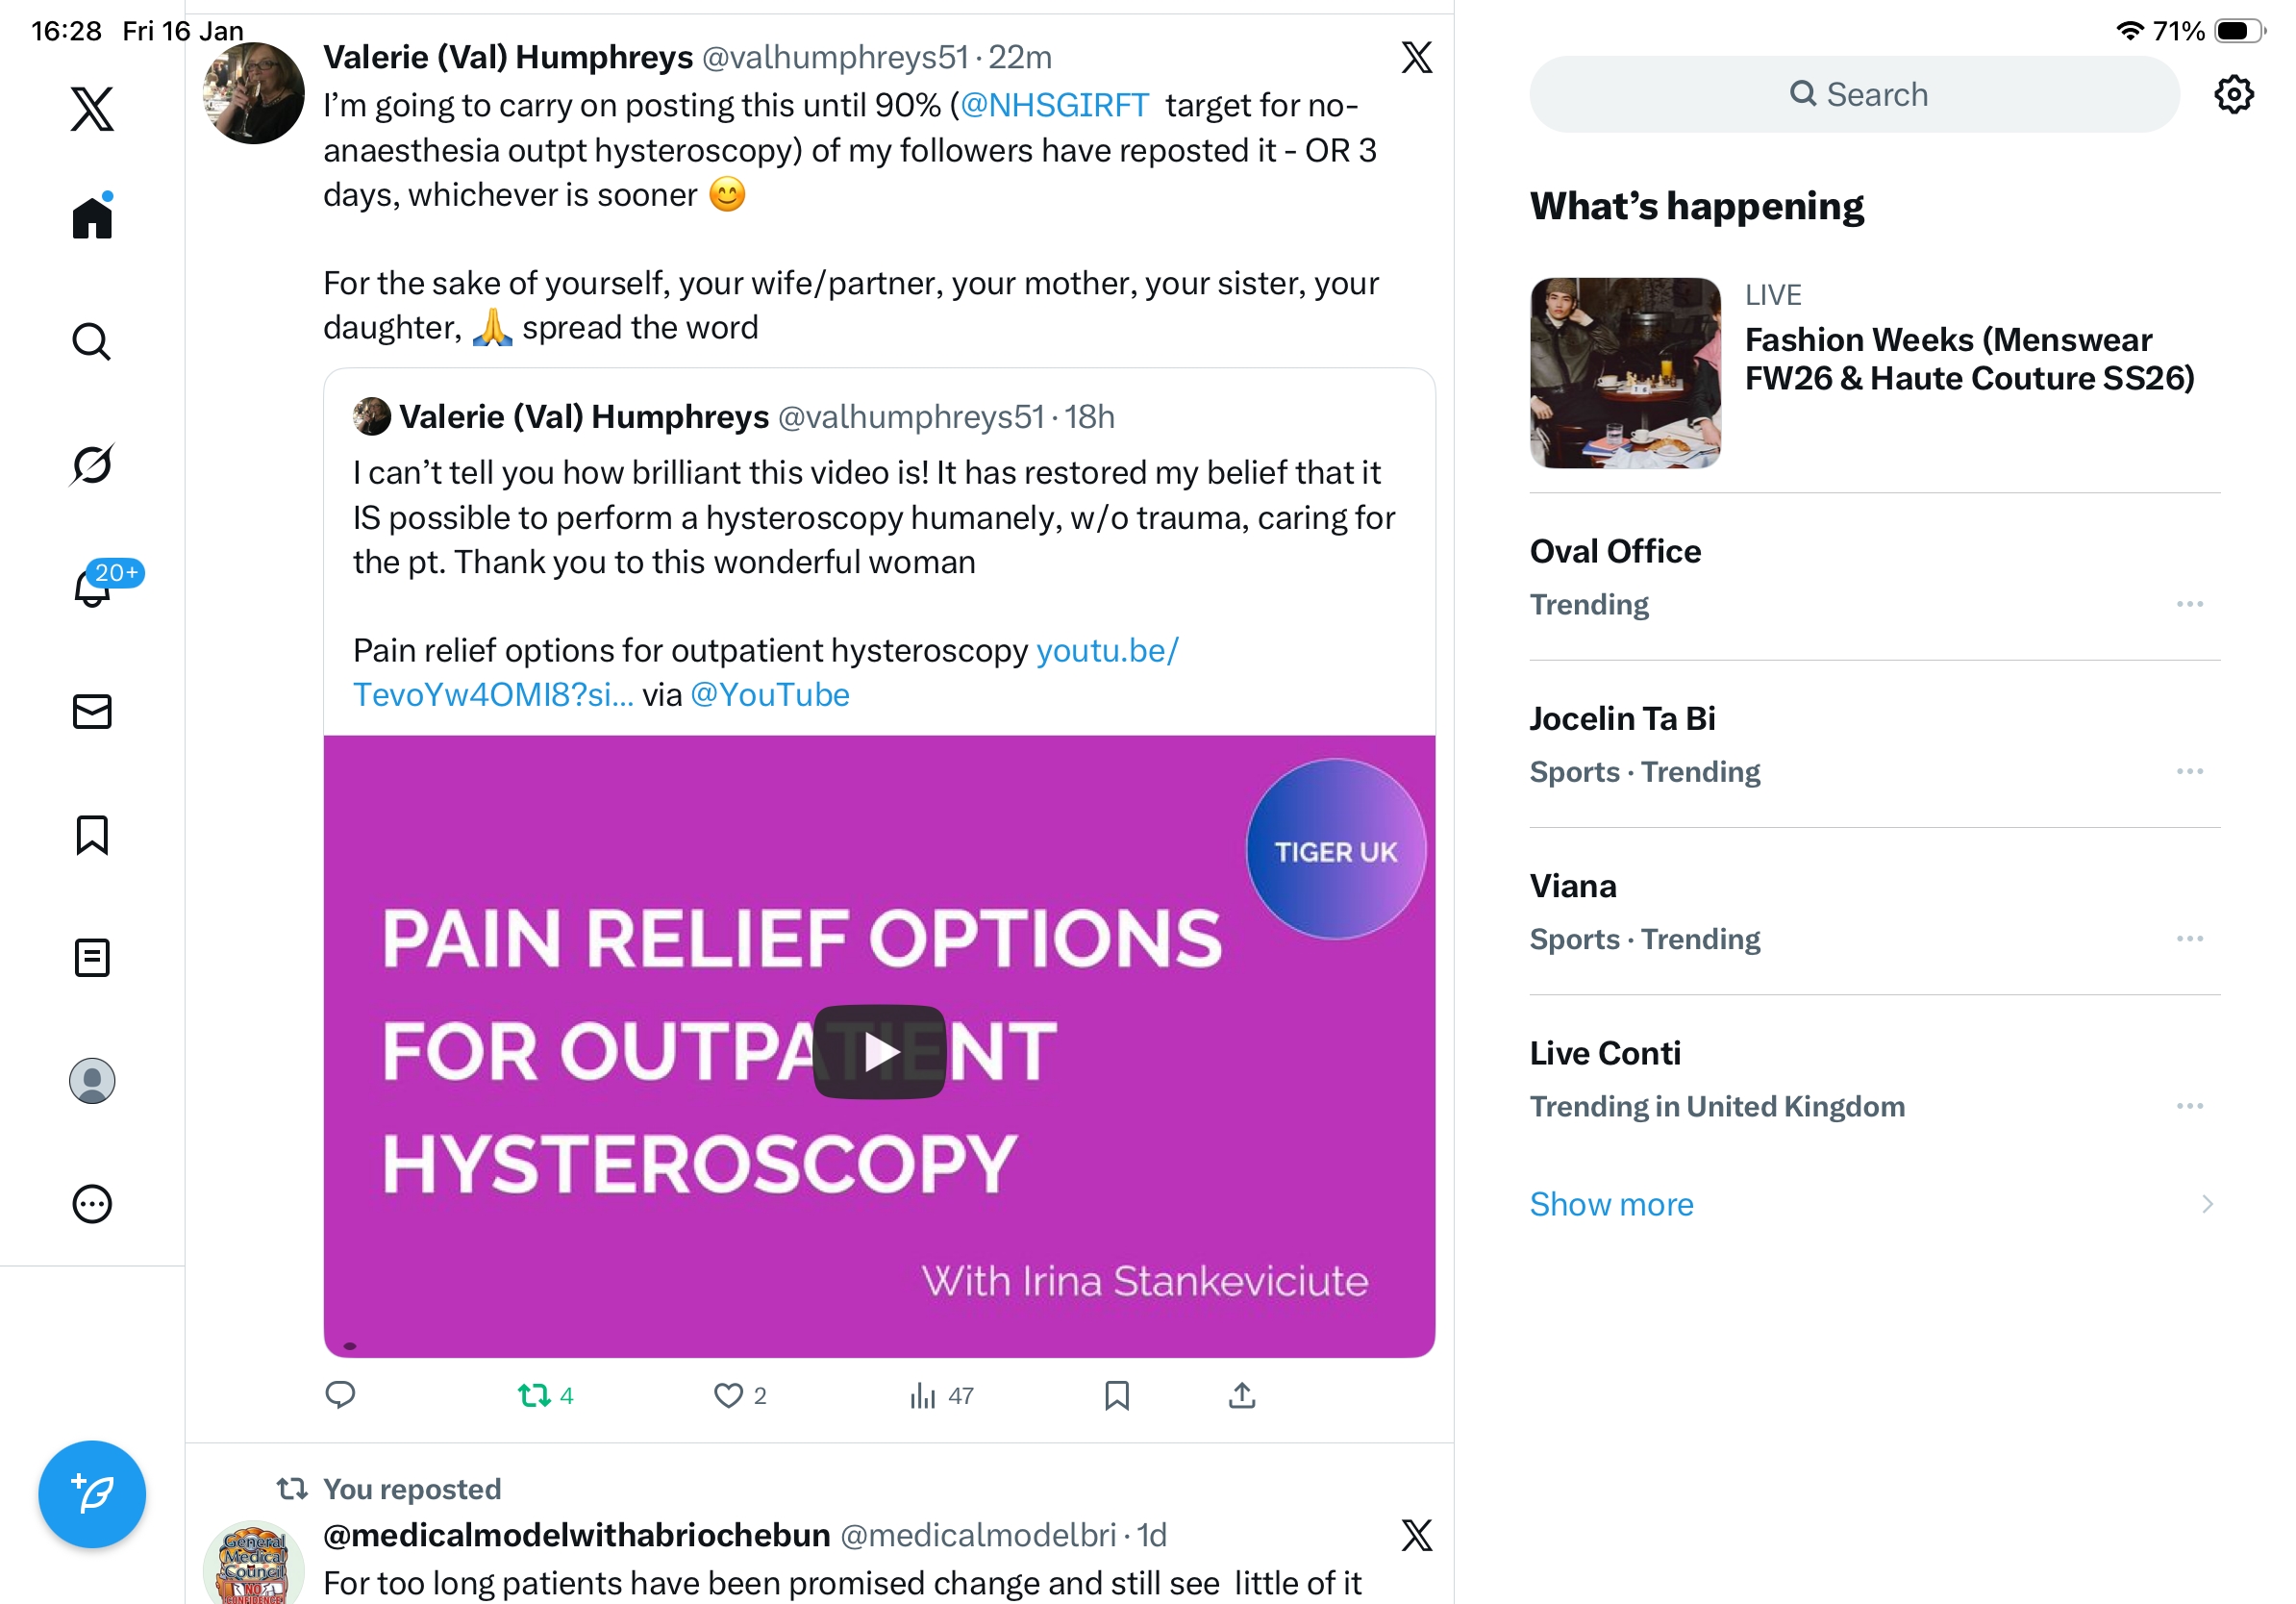Viewport: 2296px width, 1604px height.
Task: Open profile avatar in sidebar
Action: (92, 1081)
